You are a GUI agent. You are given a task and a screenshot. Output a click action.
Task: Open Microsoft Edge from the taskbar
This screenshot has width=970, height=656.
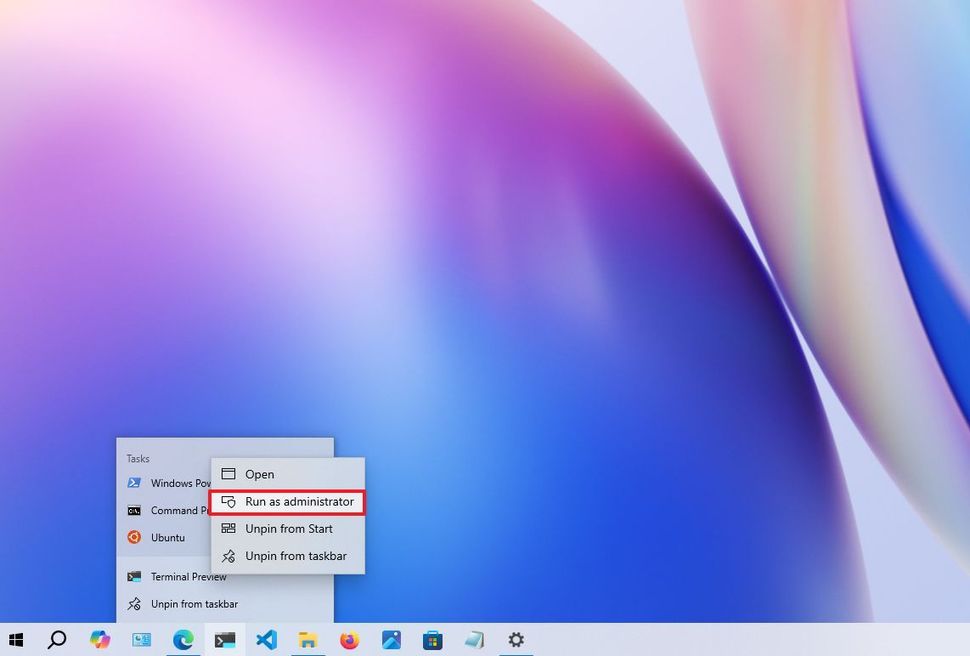pos(183,639)
